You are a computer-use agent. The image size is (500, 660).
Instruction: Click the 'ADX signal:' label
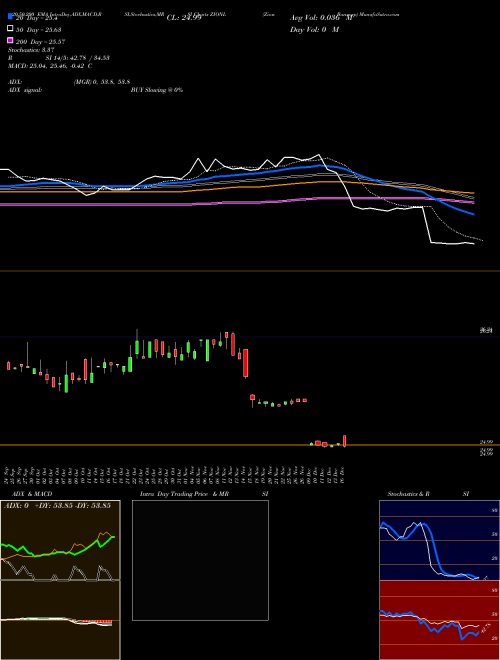(24, 90)
